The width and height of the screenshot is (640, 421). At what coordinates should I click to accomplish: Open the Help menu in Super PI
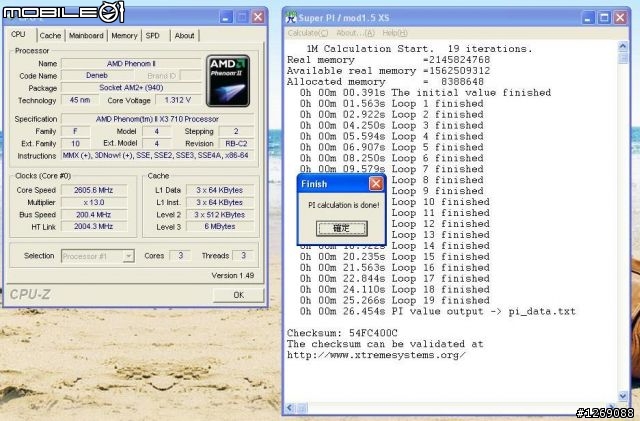(x=395, y=33)
